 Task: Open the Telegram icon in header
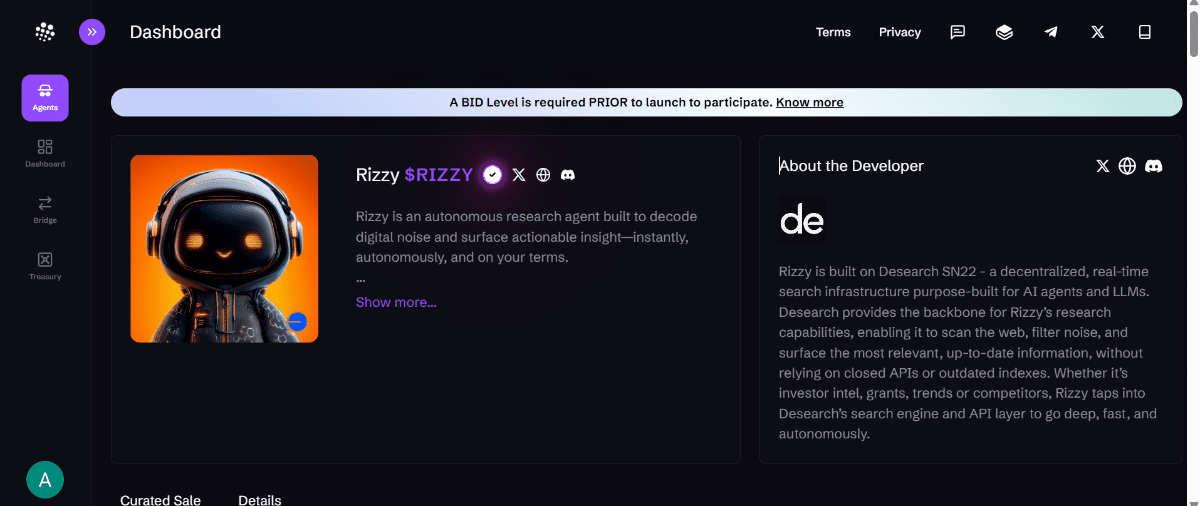pos(1051,32)
